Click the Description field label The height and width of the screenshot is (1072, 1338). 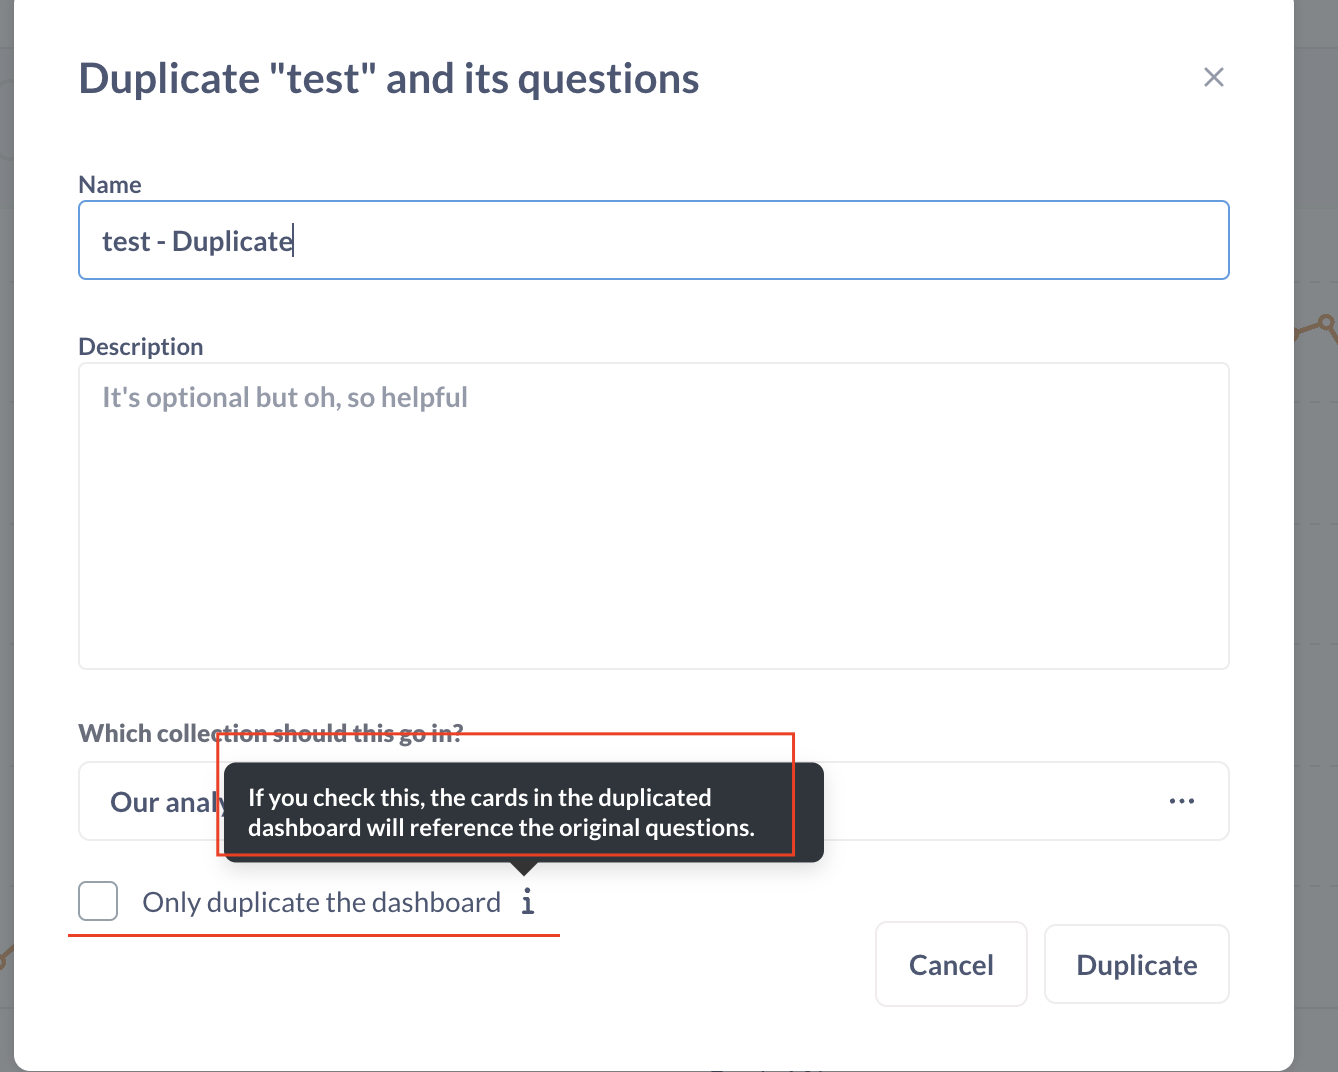tap(141, 346)
